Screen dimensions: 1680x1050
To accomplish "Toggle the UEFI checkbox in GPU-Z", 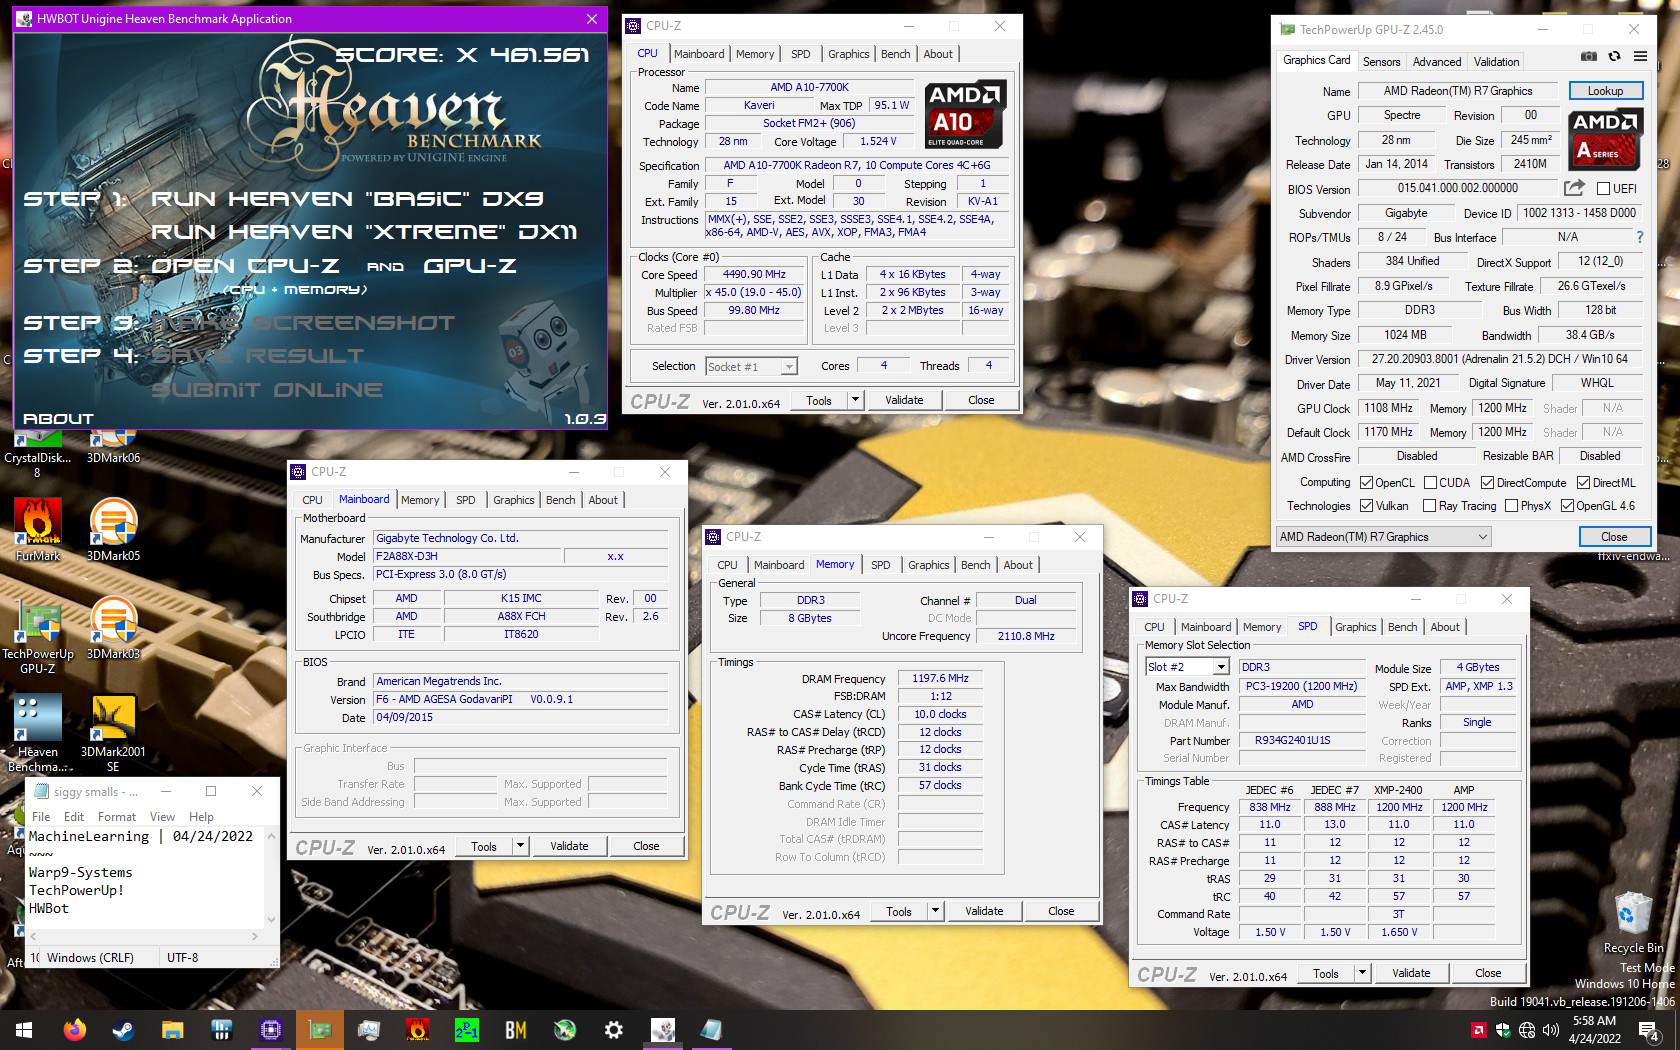I will (x=1603, y=188).
